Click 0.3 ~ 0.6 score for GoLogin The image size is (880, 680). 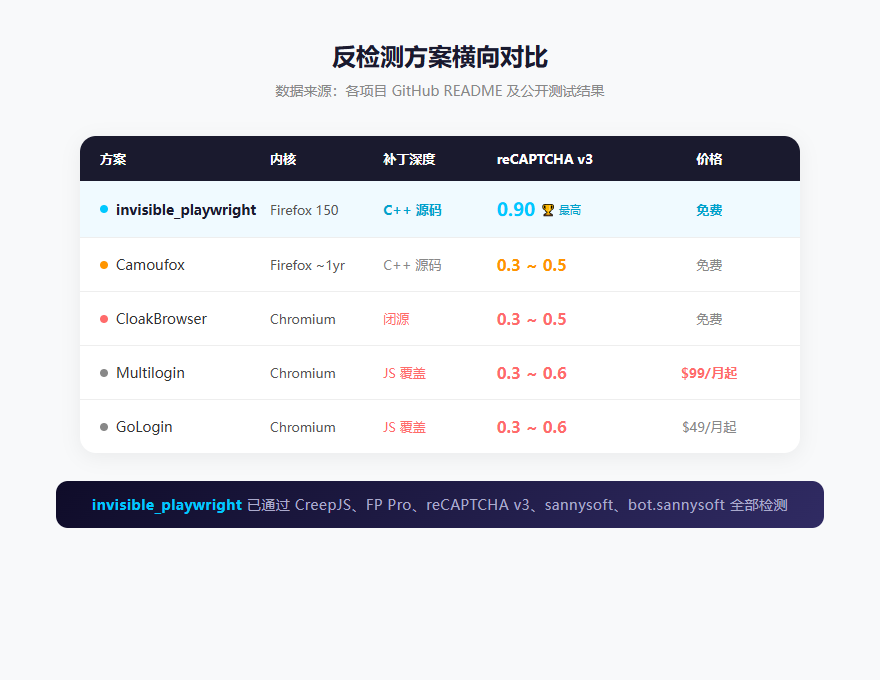pos(531,427)
